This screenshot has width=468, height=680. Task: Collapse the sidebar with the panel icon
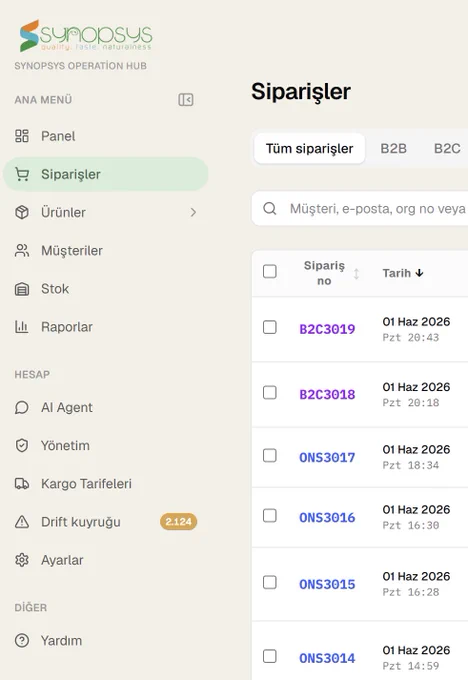(186, 100)
